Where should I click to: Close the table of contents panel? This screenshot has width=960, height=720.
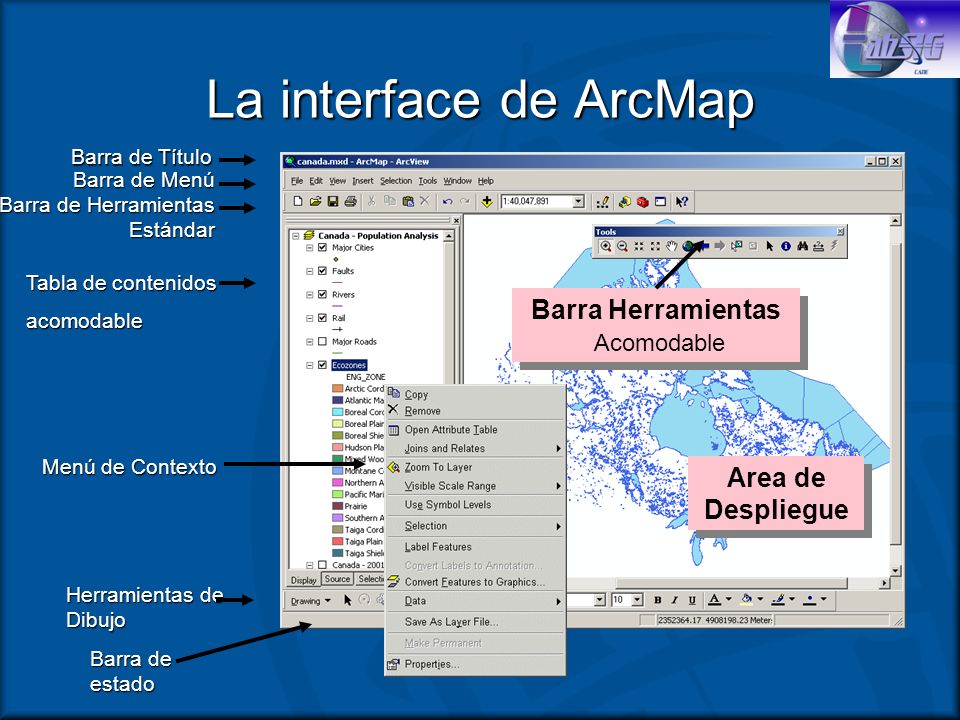tap(456, 220)
